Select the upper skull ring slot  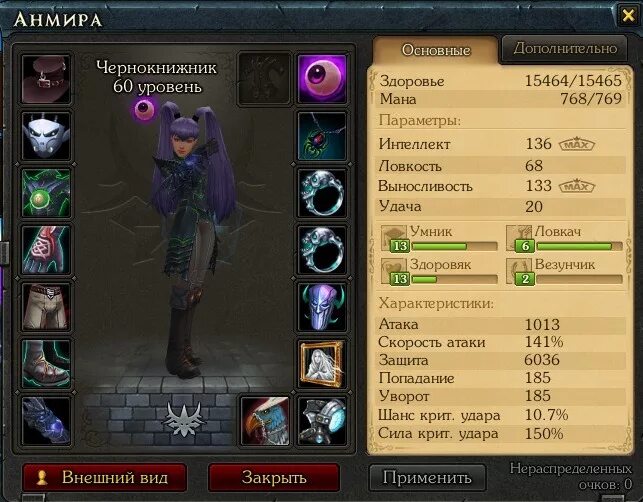tap(322, 193)
